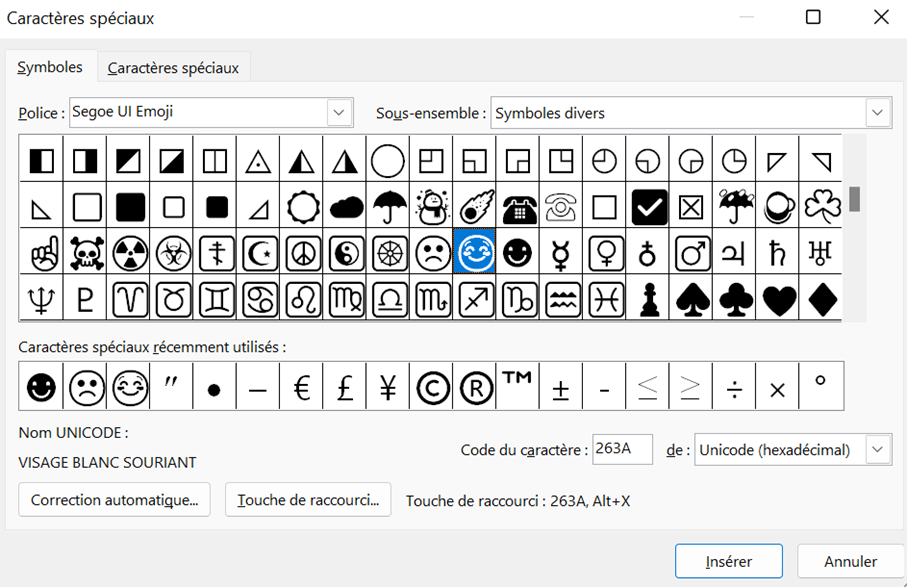The image size is (907, 587).
Task: Click the cloud symbol
Action: pyautogui.click(x=345, y=206)
